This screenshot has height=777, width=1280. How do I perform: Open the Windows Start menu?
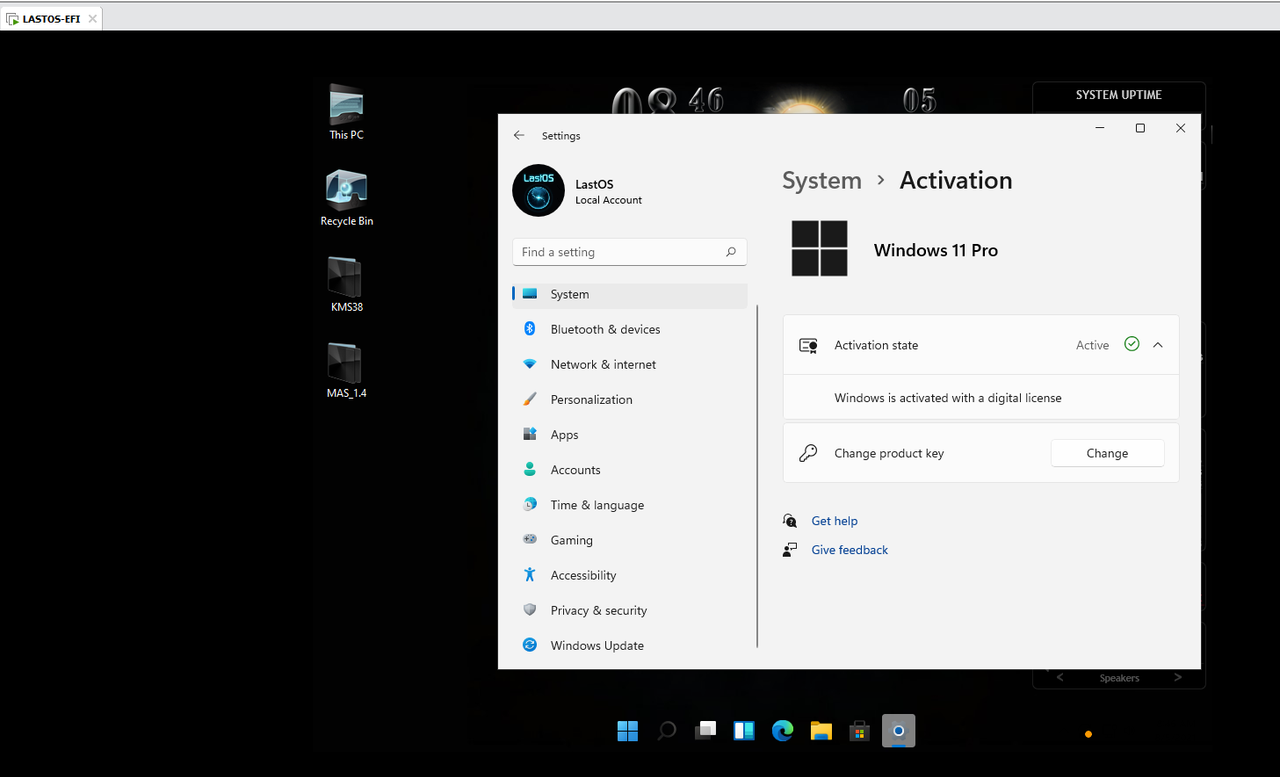(628, 731)
